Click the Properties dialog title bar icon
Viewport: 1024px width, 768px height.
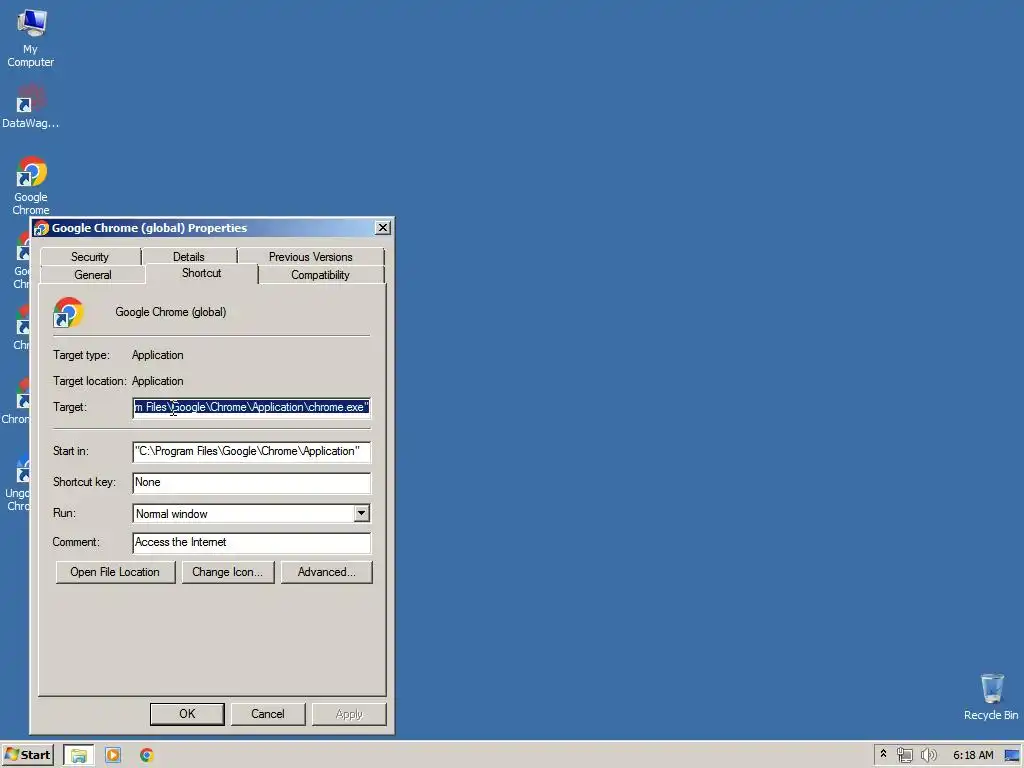(42, 228)
